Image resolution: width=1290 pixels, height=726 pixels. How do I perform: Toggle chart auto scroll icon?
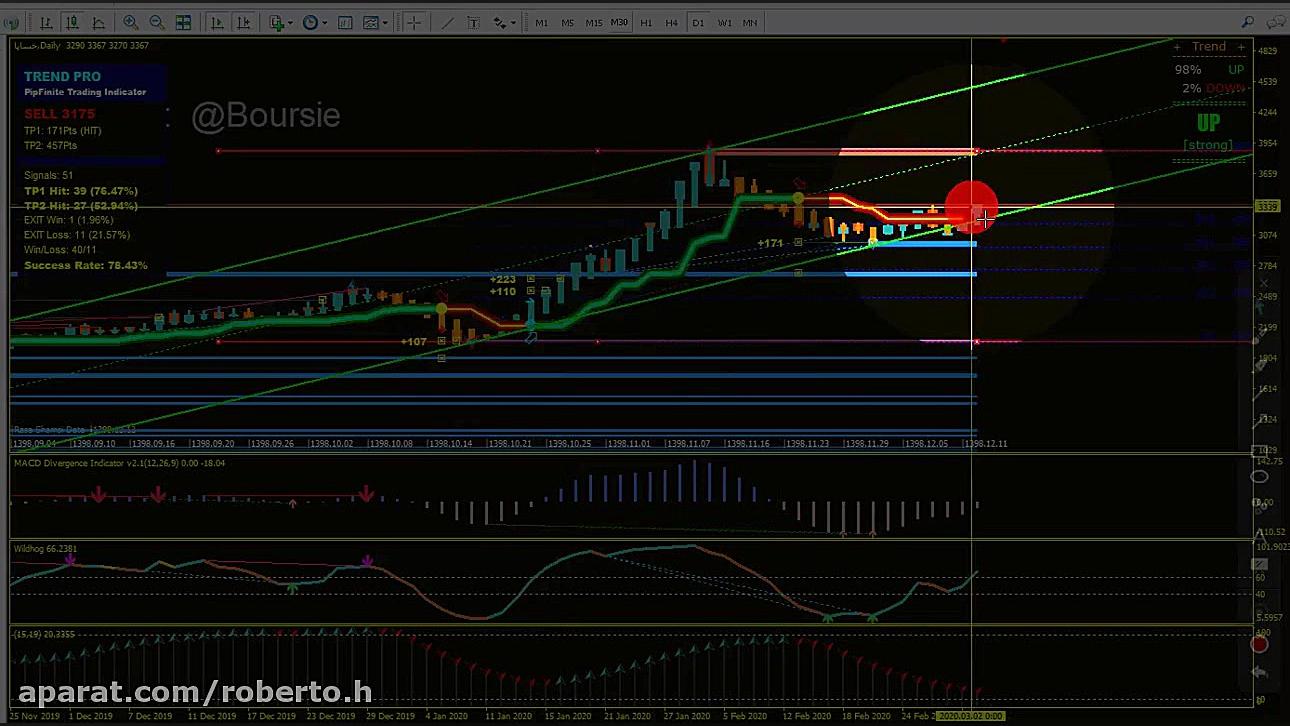[x=218, y=22]
